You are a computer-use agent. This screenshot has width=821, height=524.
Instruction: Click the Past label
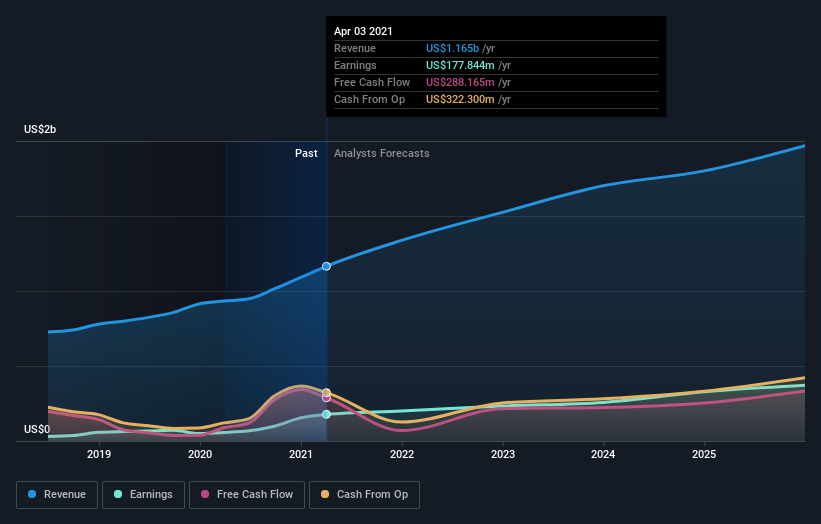pyautogui.click(x=306, y=153)
